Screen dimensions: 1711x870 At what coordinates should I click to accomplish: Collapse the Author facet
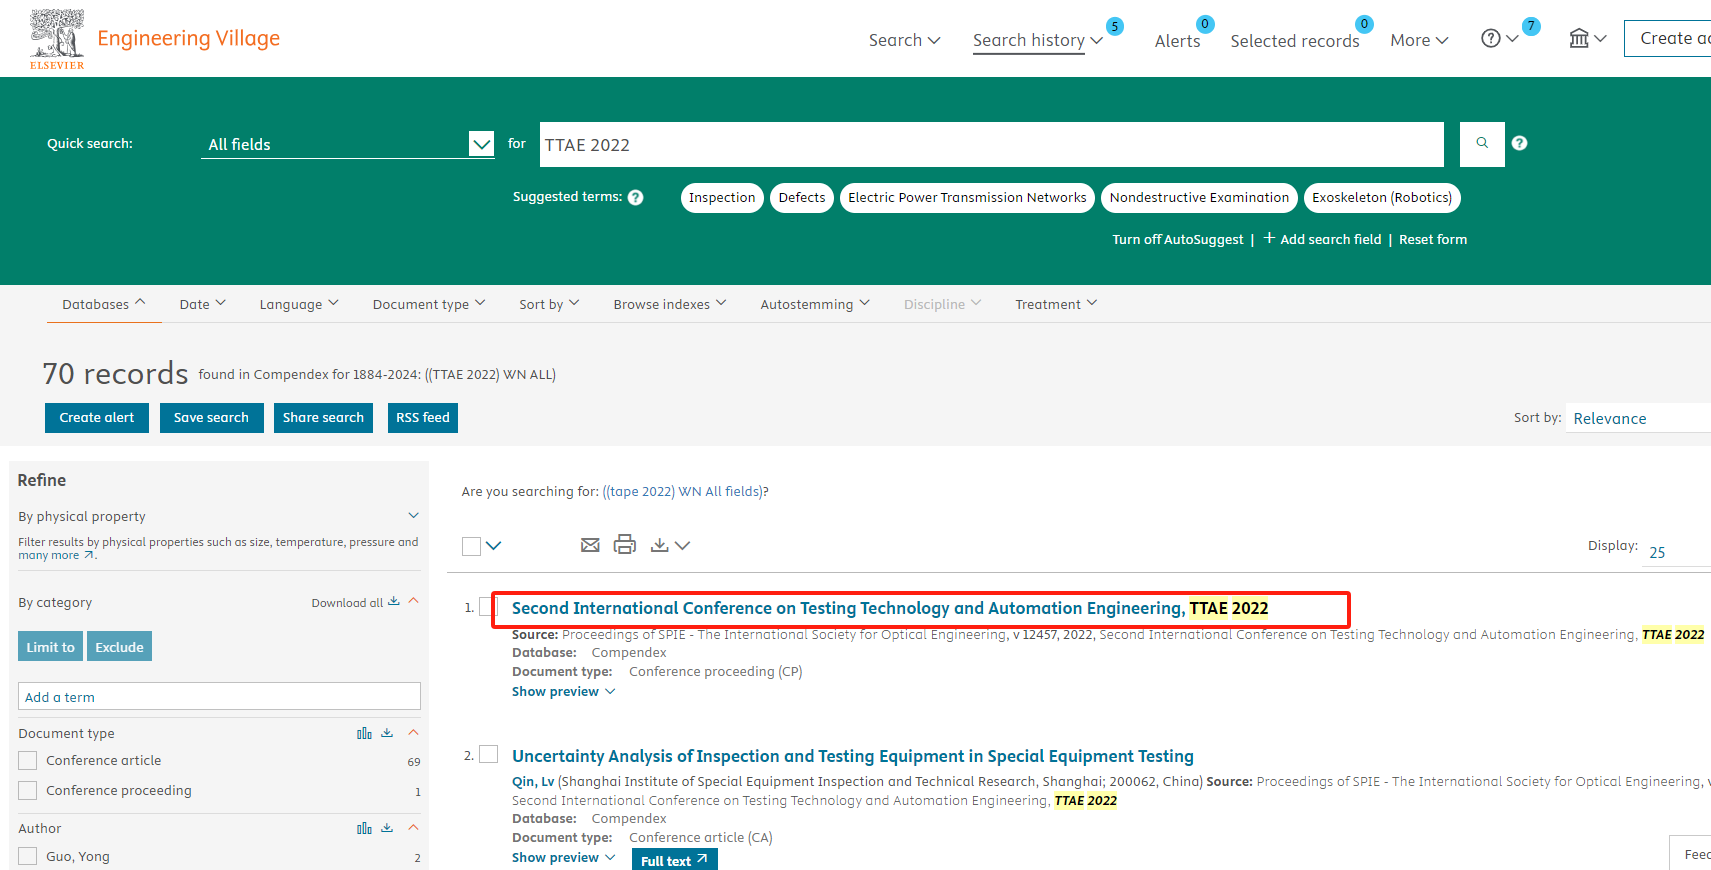pyautogui.click(x=413, y=827)
